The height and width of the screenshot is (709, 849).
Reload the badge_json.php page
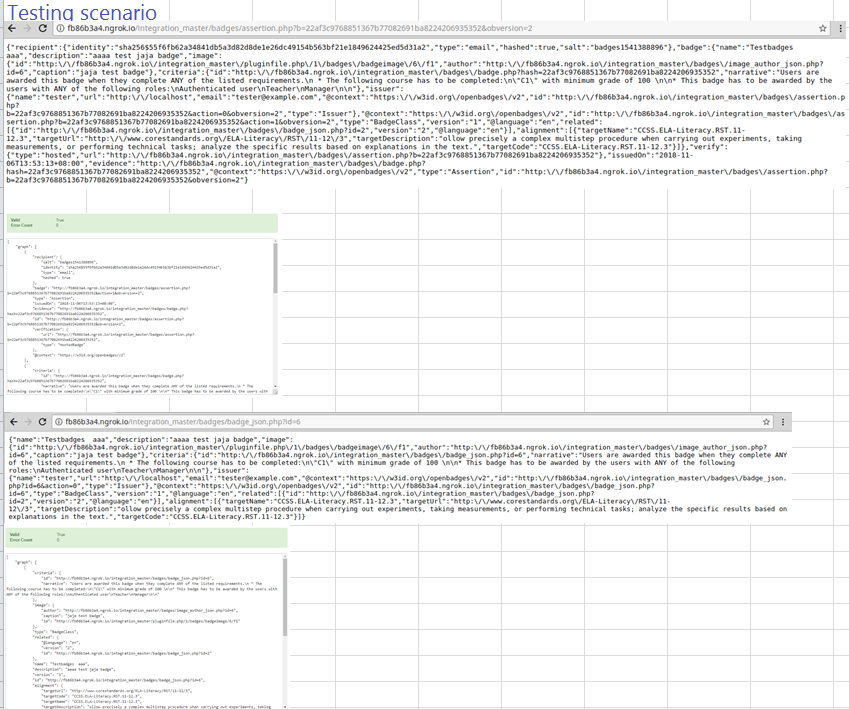pyautogui.click(x=42, y=421)
